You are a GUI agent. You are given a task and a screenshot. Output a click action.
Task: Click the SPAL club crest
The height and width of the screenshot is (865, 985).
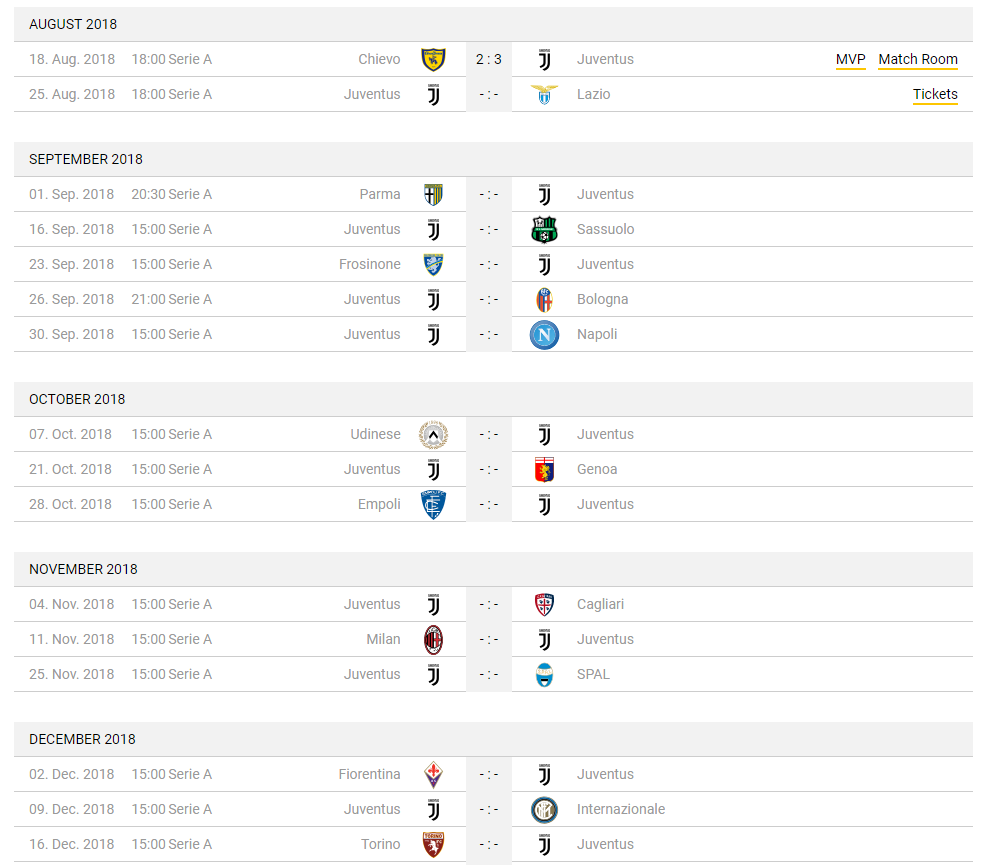coord(544,675)
